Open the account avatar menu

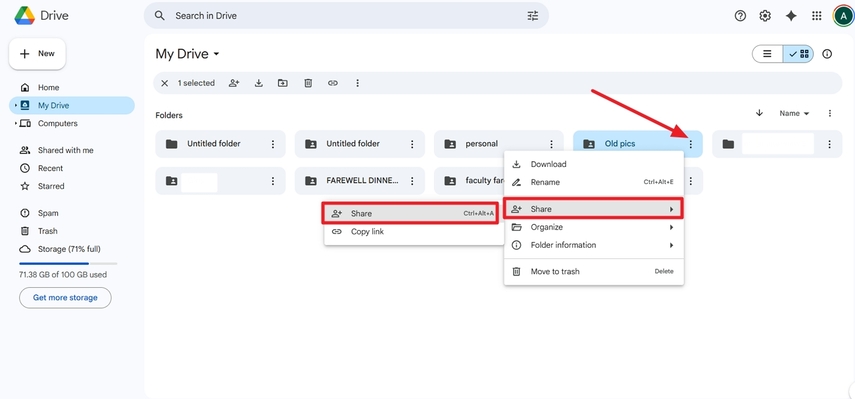click(844, 16)
